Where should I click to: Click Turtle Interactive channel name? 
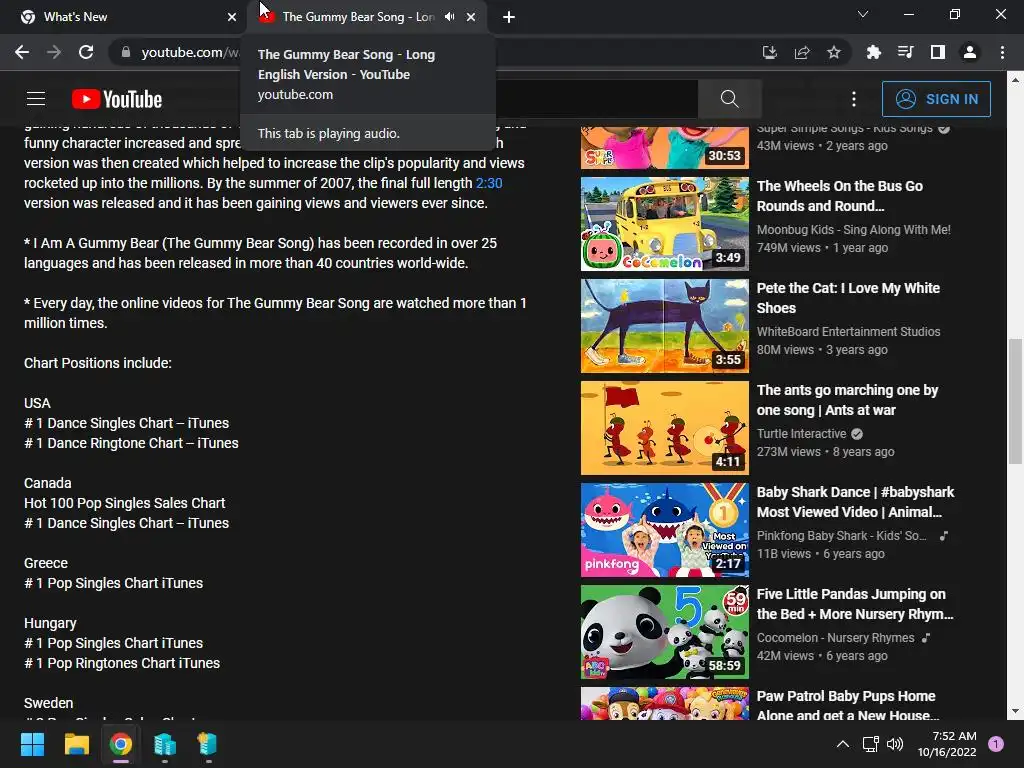801,434
